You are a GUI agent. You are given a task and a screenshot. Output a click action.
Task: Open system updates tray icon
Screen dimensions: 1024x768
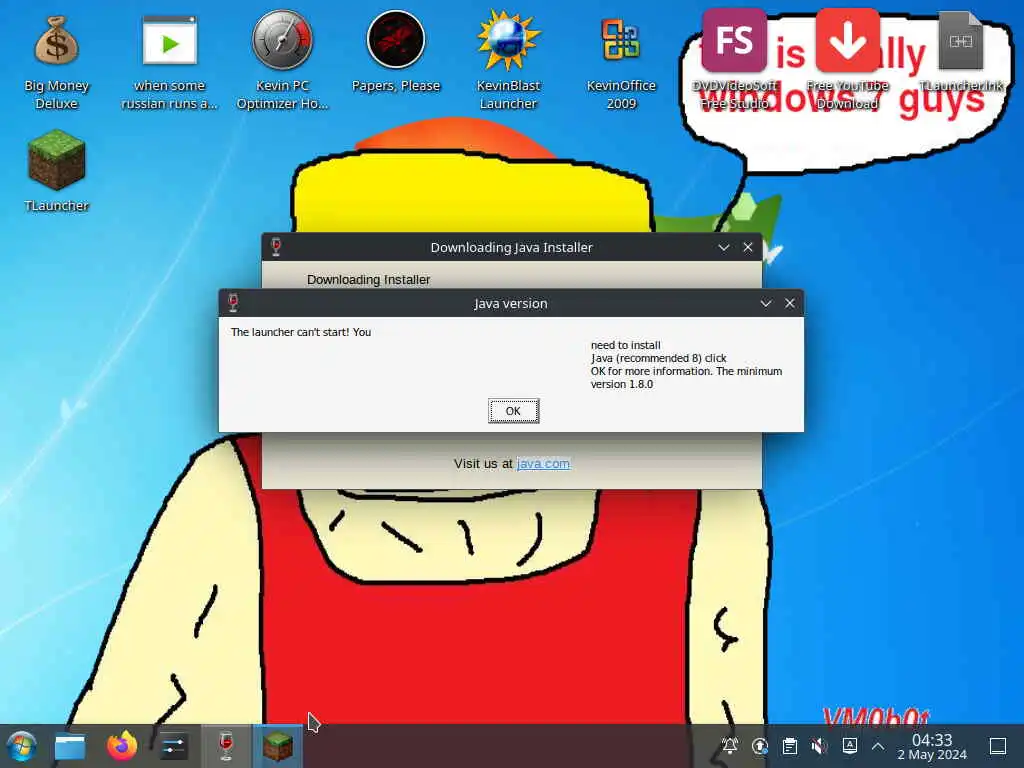(760, 746)
